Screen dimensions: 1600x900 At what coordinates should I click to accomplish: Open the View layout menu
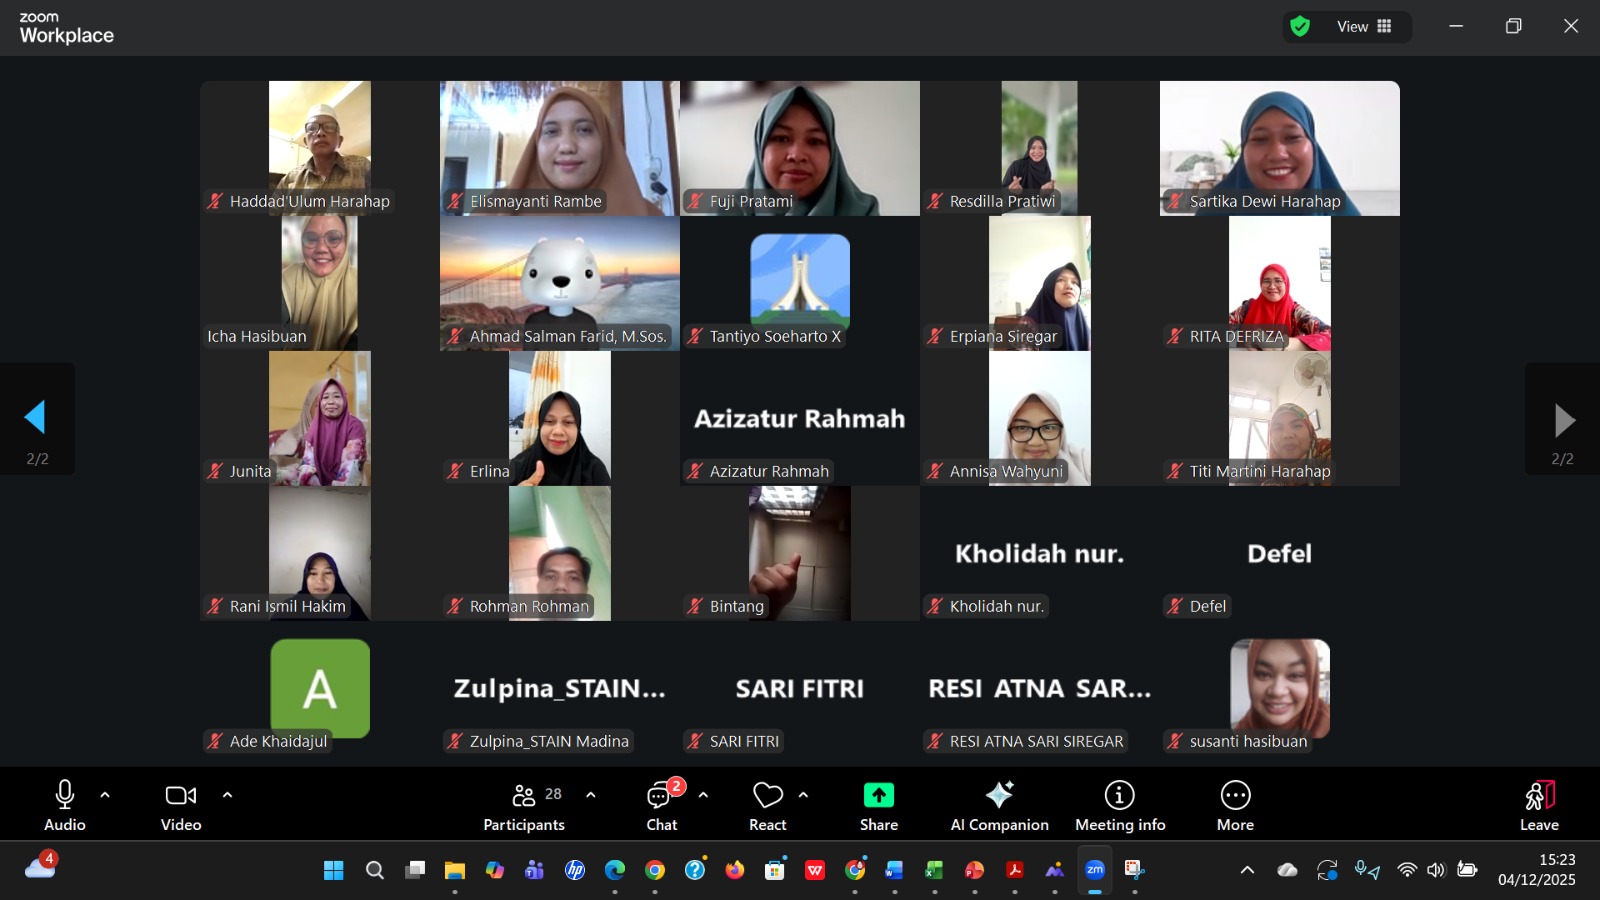[1363, 27]
